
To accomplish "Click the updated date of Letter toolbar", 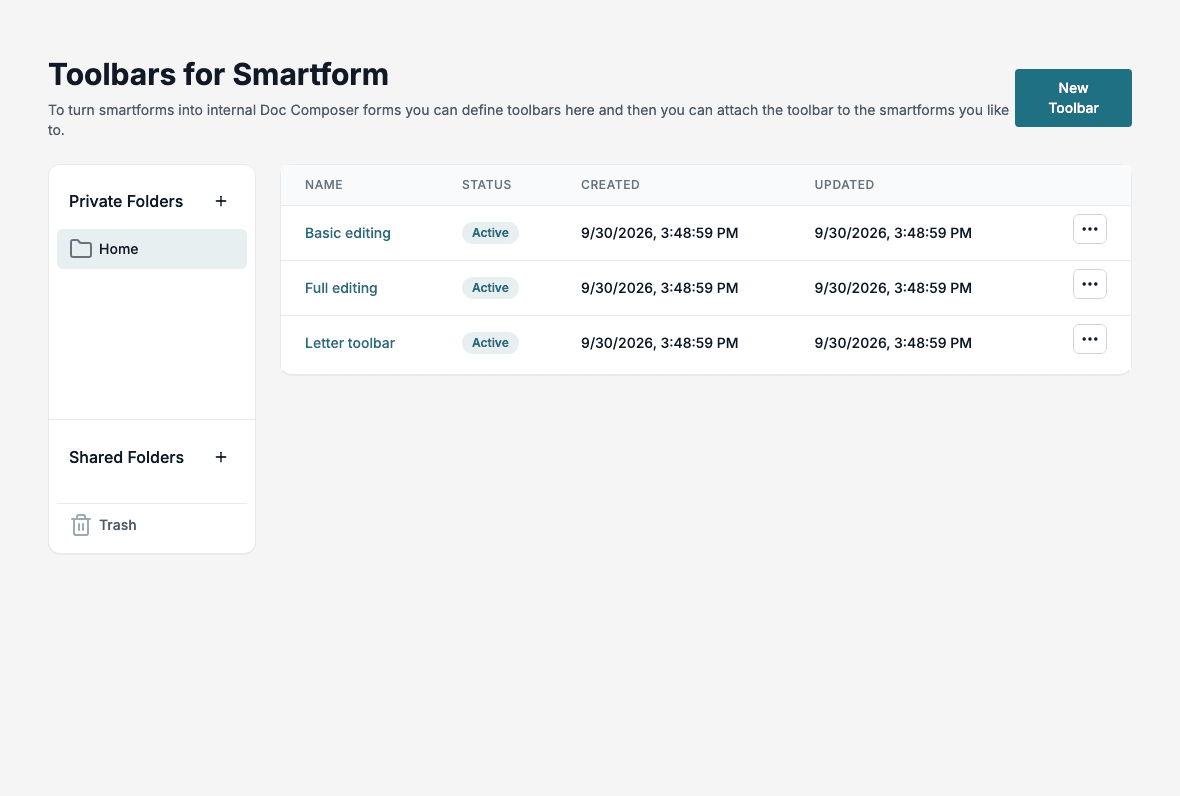I will point(893,343).
